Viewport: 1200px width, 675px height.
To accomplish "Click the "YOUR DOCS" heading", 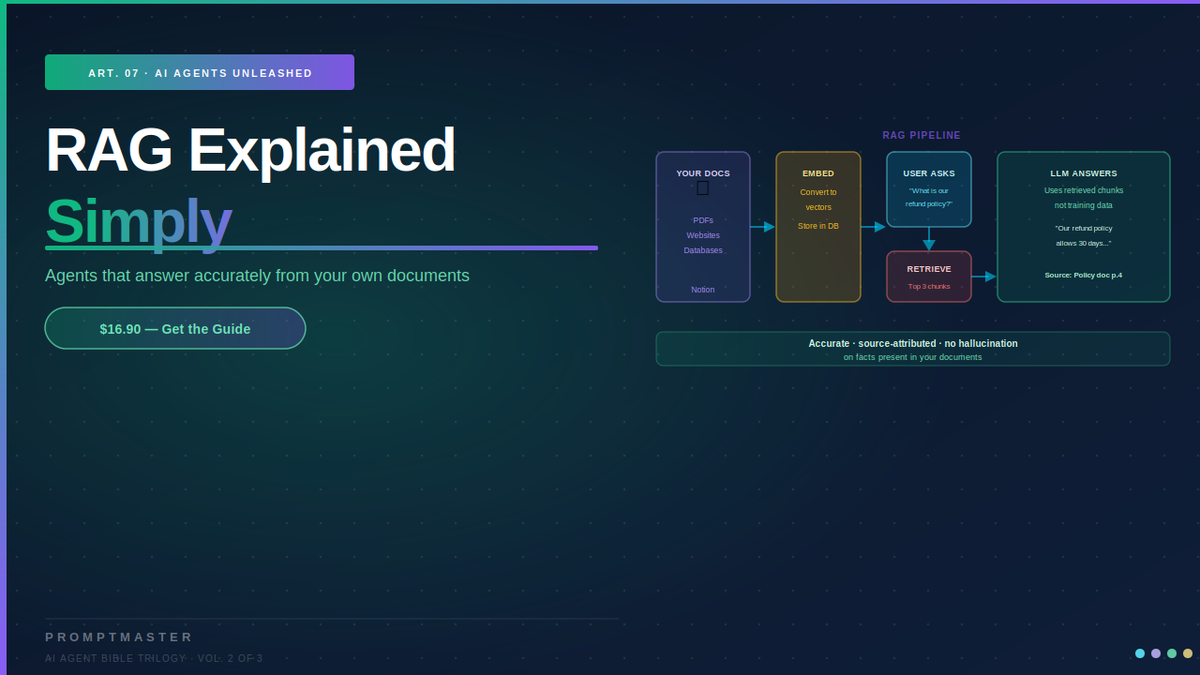I will point(703,173).
